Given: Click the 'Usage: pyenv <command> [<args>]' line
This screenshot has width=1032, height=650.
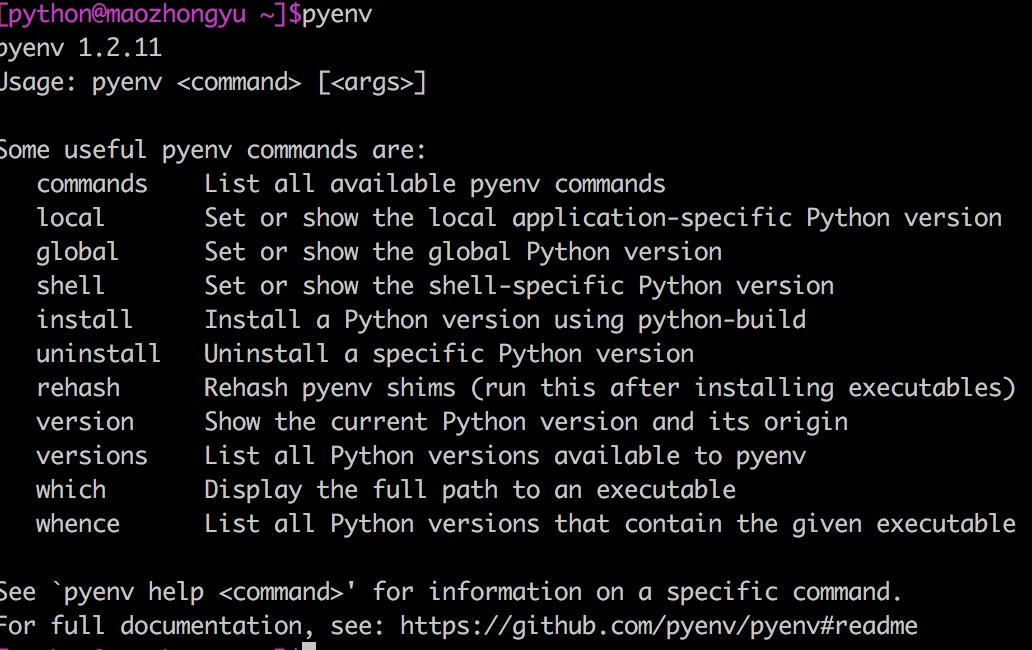Looking at the screenshot, I should [213, 82].
